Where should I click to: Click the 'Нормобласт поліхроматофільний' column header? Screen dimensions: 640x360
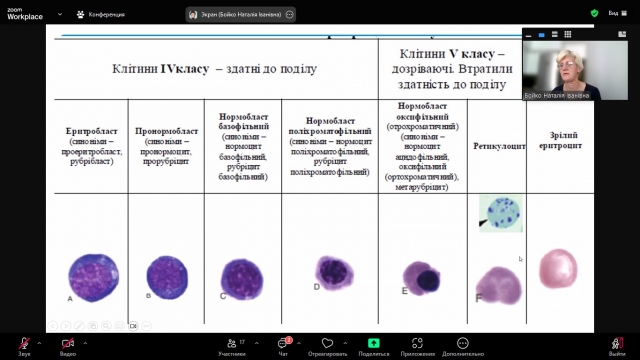[330, 126]
